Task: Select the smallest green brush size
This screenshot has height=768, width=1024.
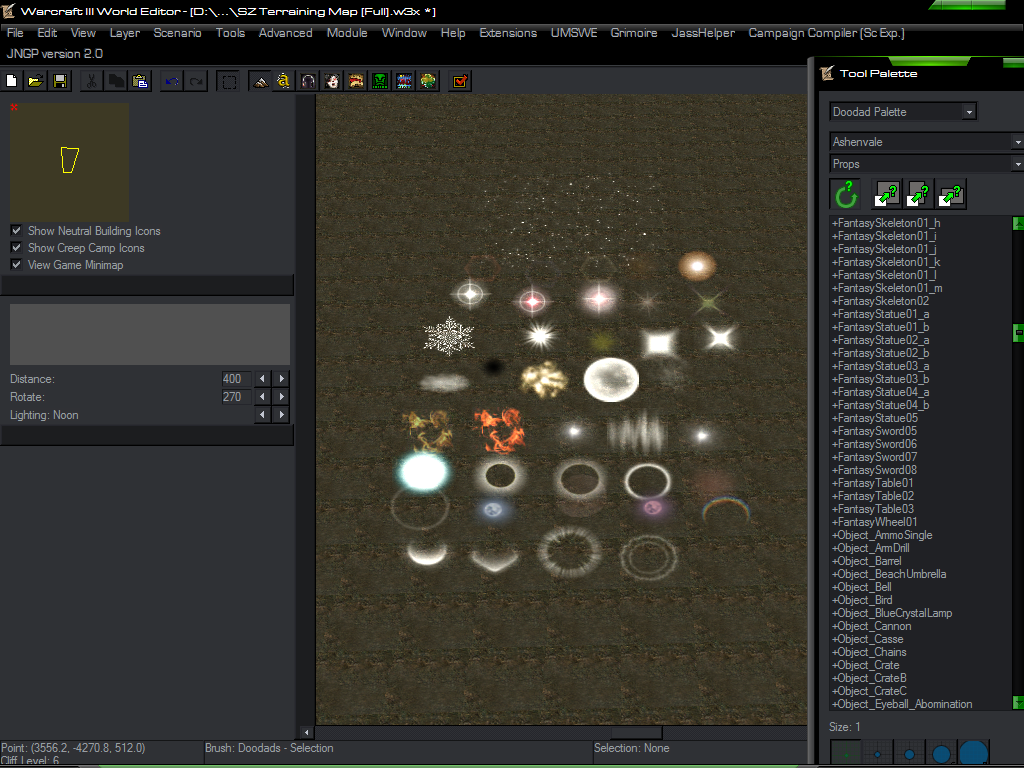Action: click(846, 753)
